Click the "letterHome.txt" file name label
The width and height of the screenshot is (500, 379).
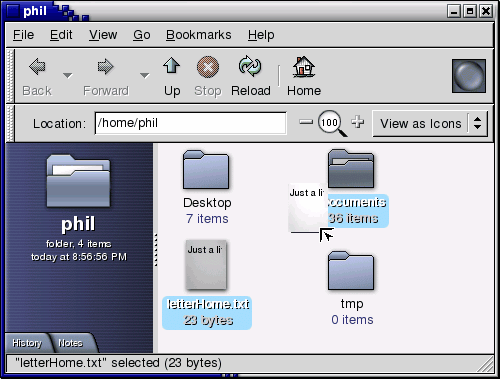click(208, 304)
